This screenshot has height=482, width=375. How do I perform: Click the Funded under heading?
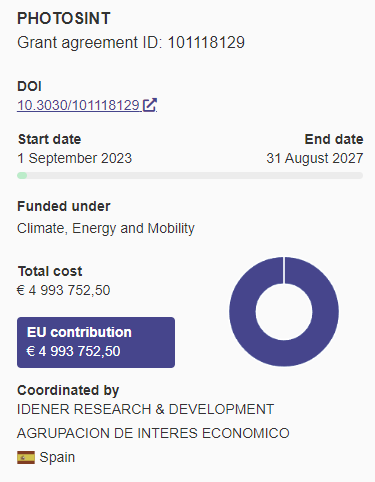pos(64,206)
